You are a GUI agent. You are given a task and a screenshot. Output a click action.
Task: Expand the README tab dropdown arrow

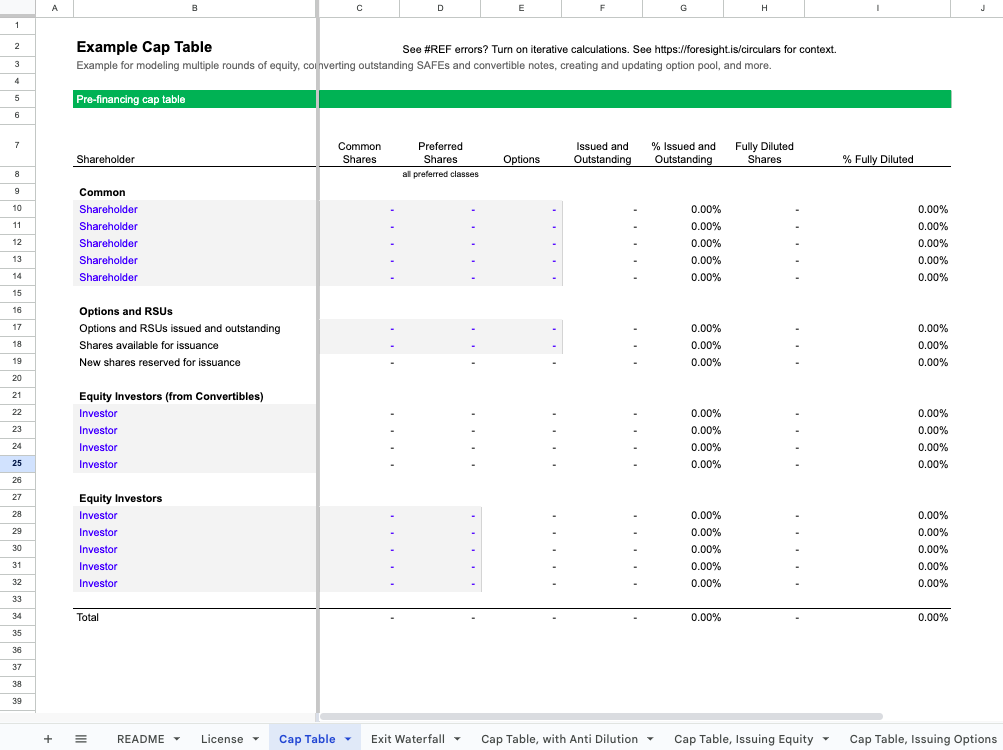click(x=177, y=739)
